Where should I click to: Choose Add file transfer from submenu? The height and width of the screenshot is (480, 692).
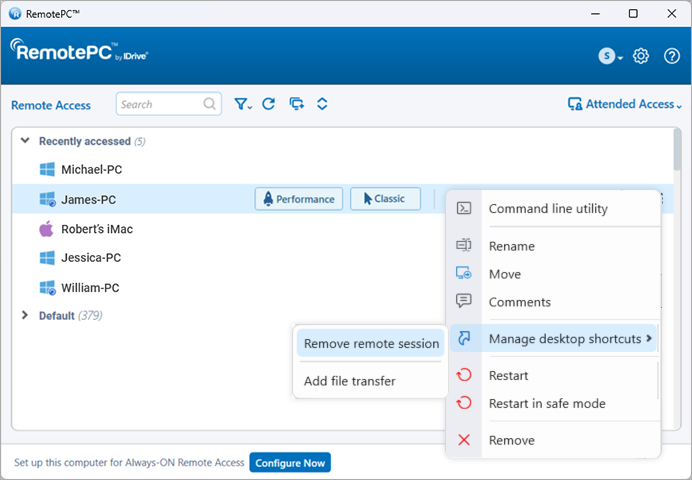[x=349, y=381]
